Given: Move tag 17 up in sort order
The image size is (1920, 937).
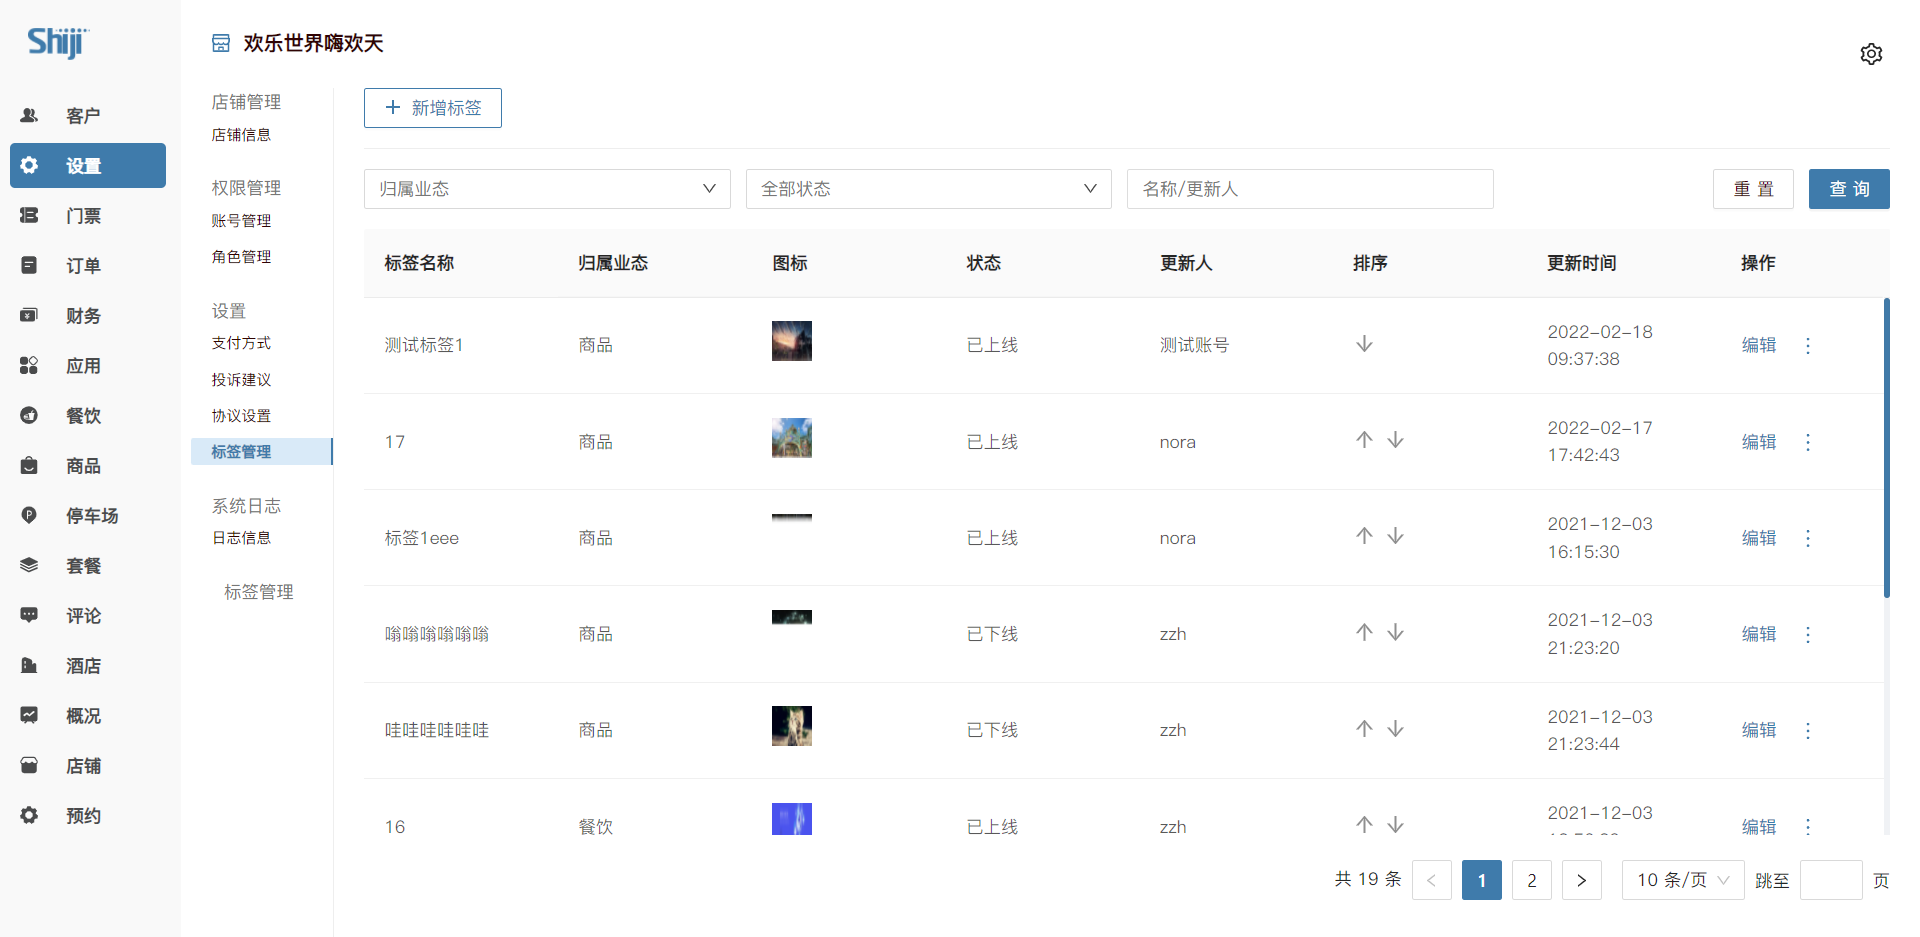Looking at the screenshot, I should pos(1364,440).
